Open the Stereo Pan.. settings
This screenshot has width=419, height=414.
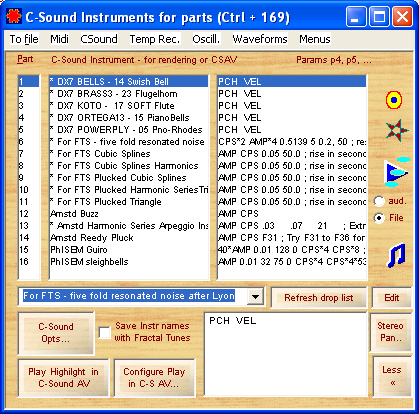pos(391,332)
